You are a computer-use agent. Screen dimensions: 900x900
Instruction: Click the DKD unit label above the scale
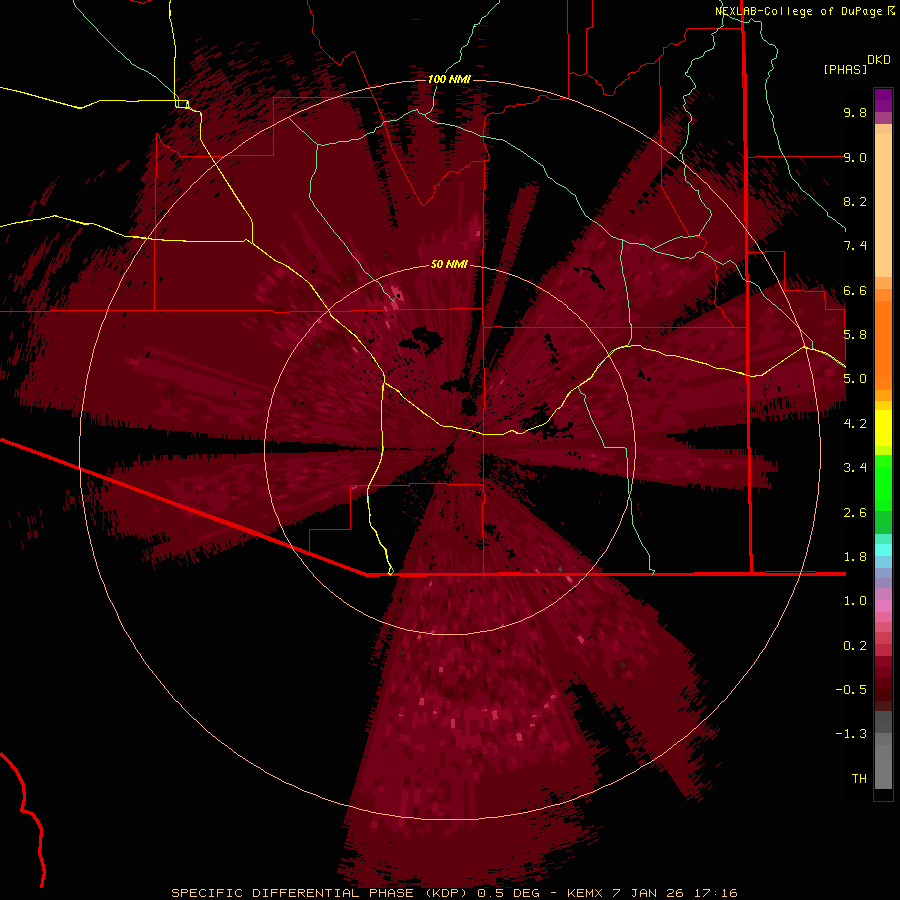click(x=879, y=60)
